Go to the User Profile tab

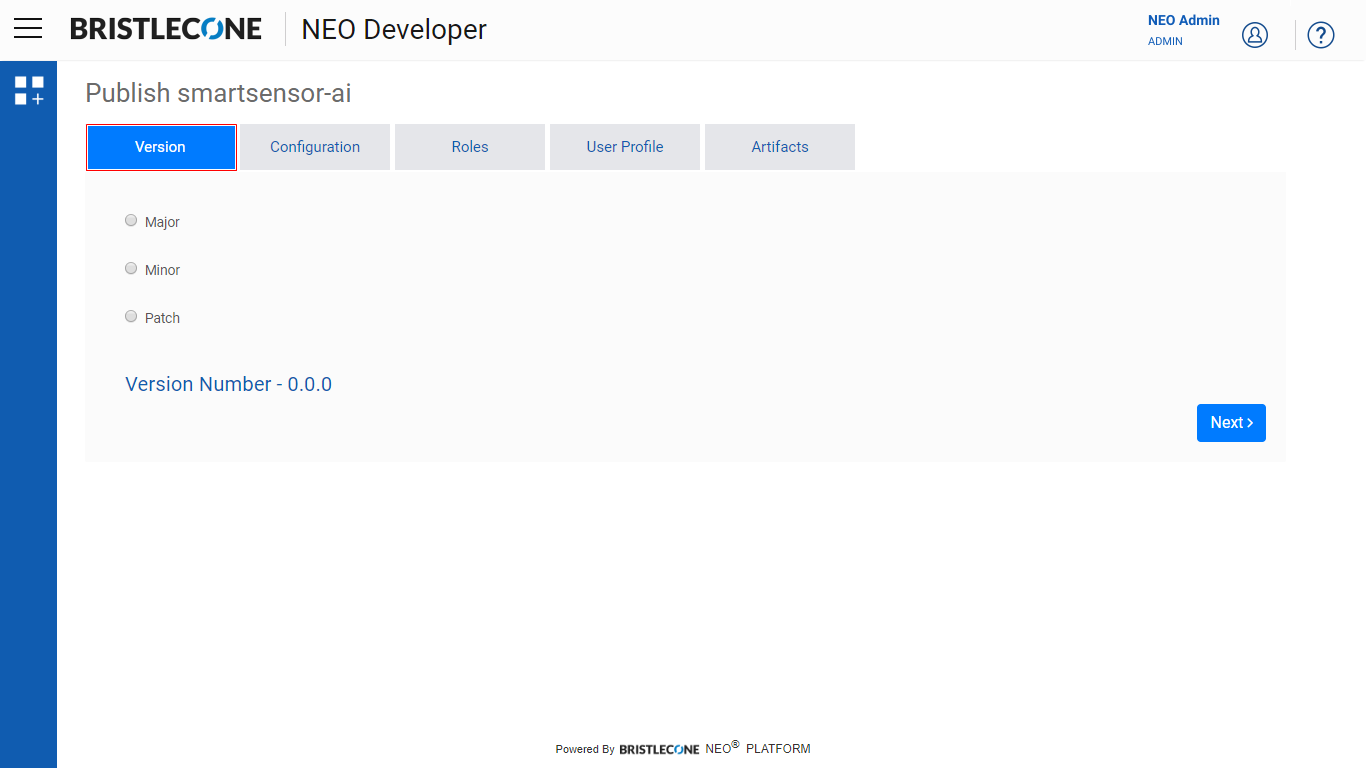pyautogui.click(x=625, y=147)
